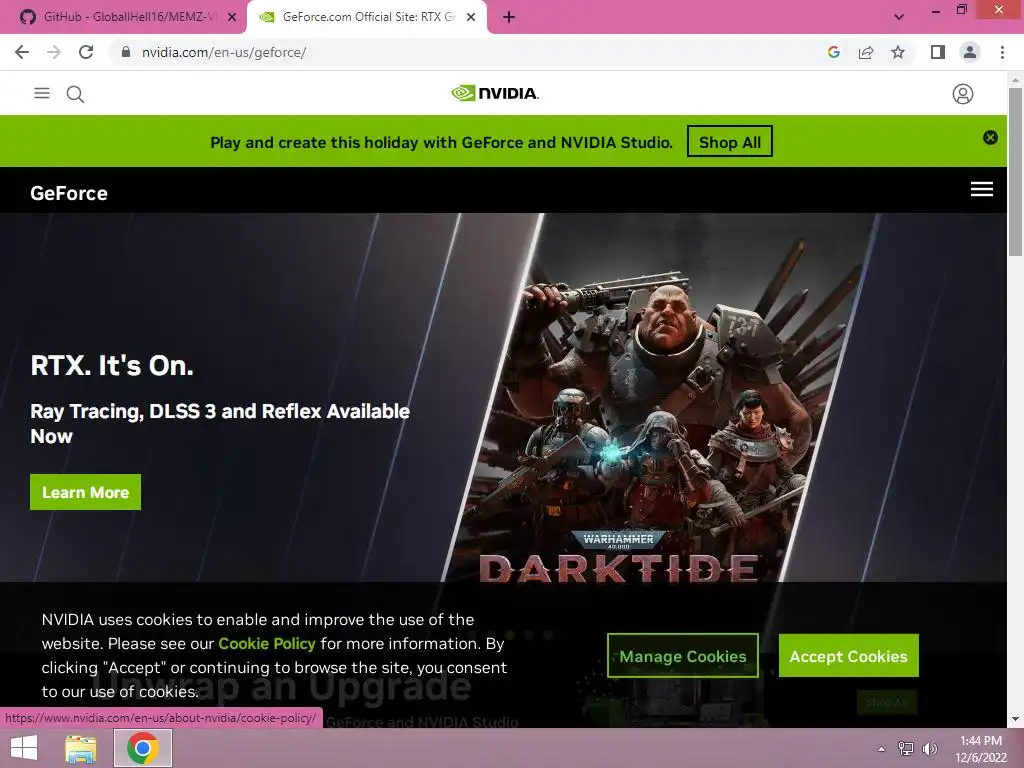Click the Learn More button
Screen dimensions: 1024x768
[x=86, y=492]
